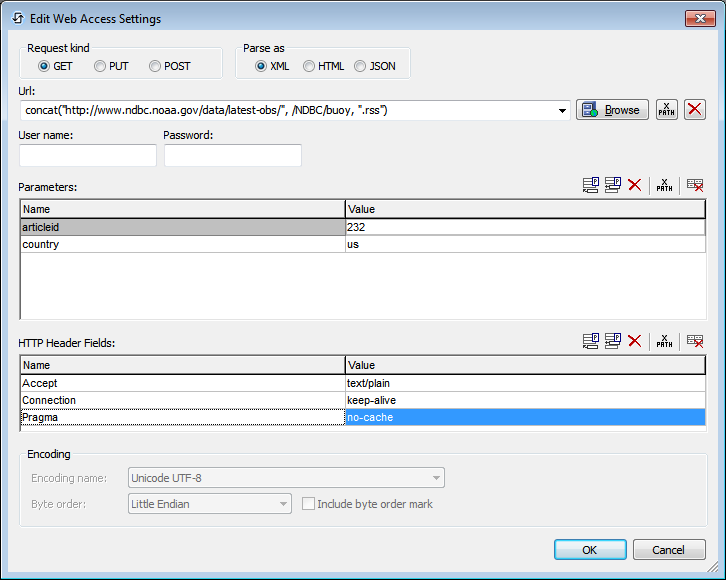Choose JSON in Parse as options

coord(360,66)
